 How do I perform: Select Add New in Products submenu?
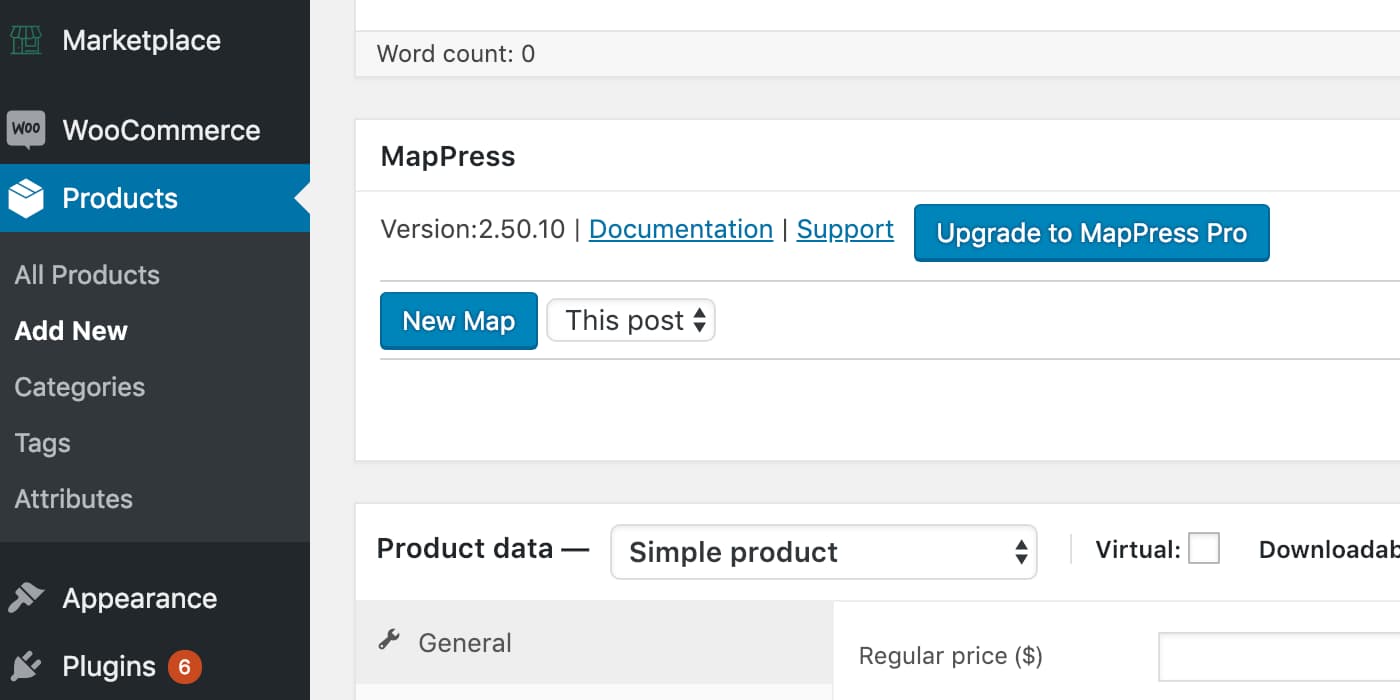[71, 331]
